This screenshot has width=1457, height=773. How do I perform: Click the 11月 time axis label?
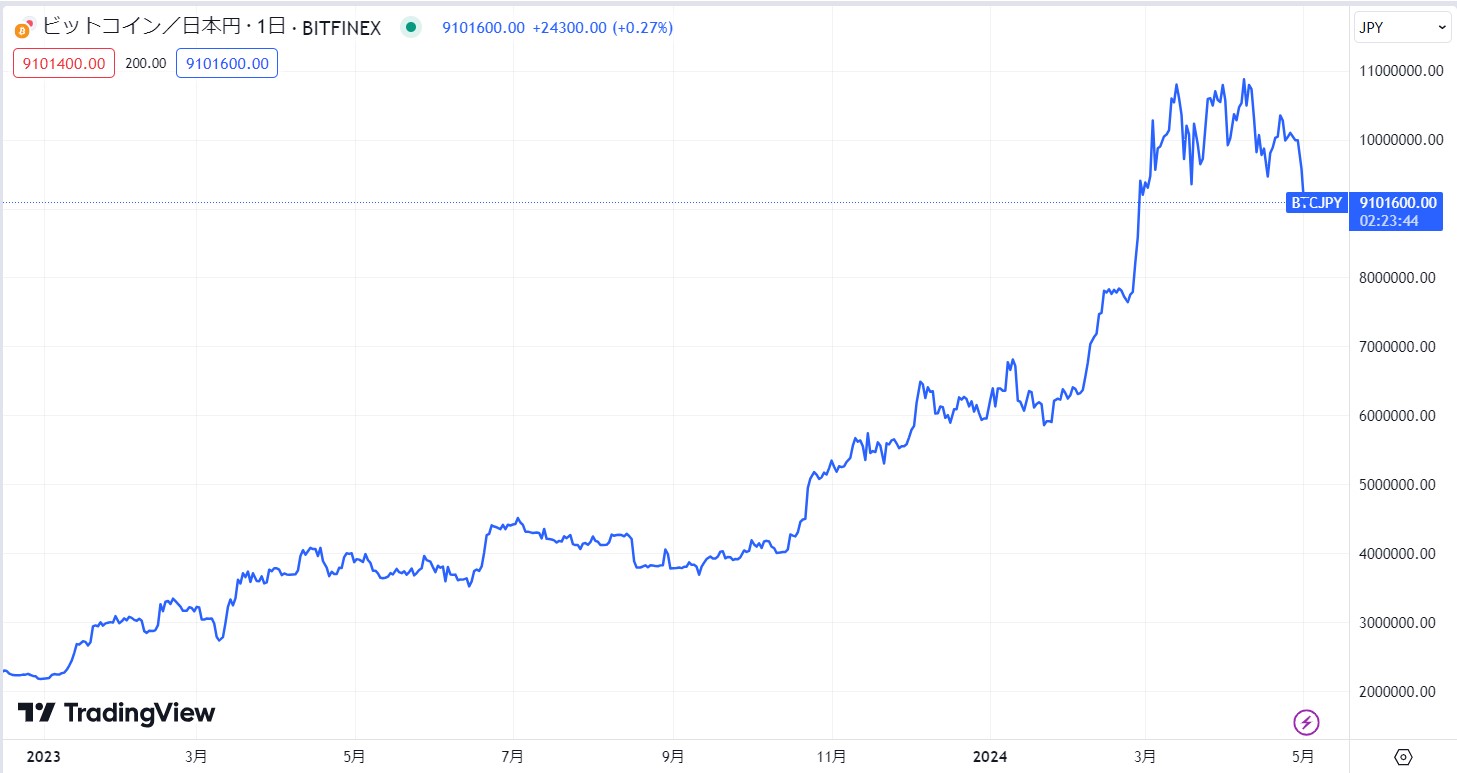click(x=832, y=756)
